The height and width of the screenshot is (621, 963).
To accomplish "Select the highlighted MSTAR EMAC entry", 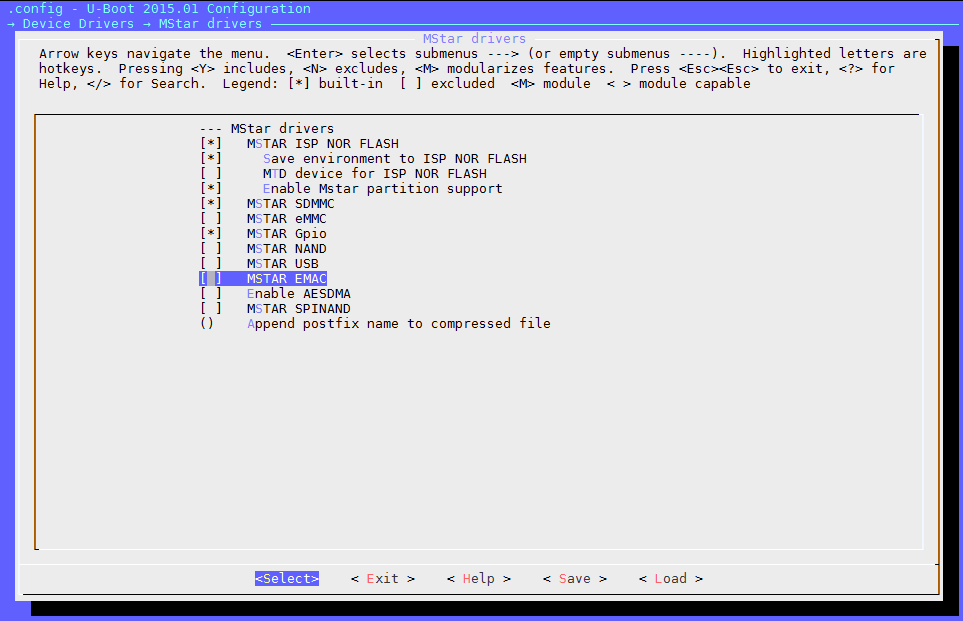I will click(x=286, y=279).
